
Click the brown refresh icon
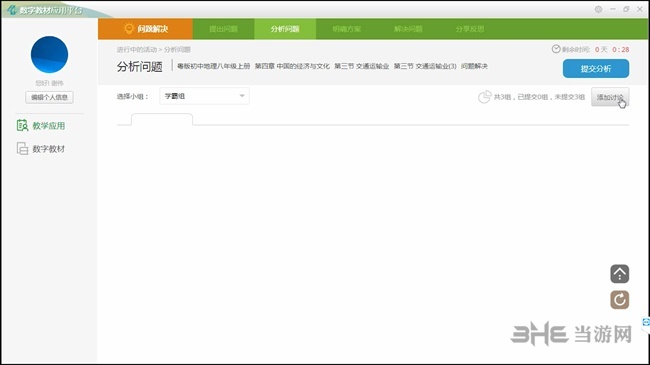[x=620, y=299]
